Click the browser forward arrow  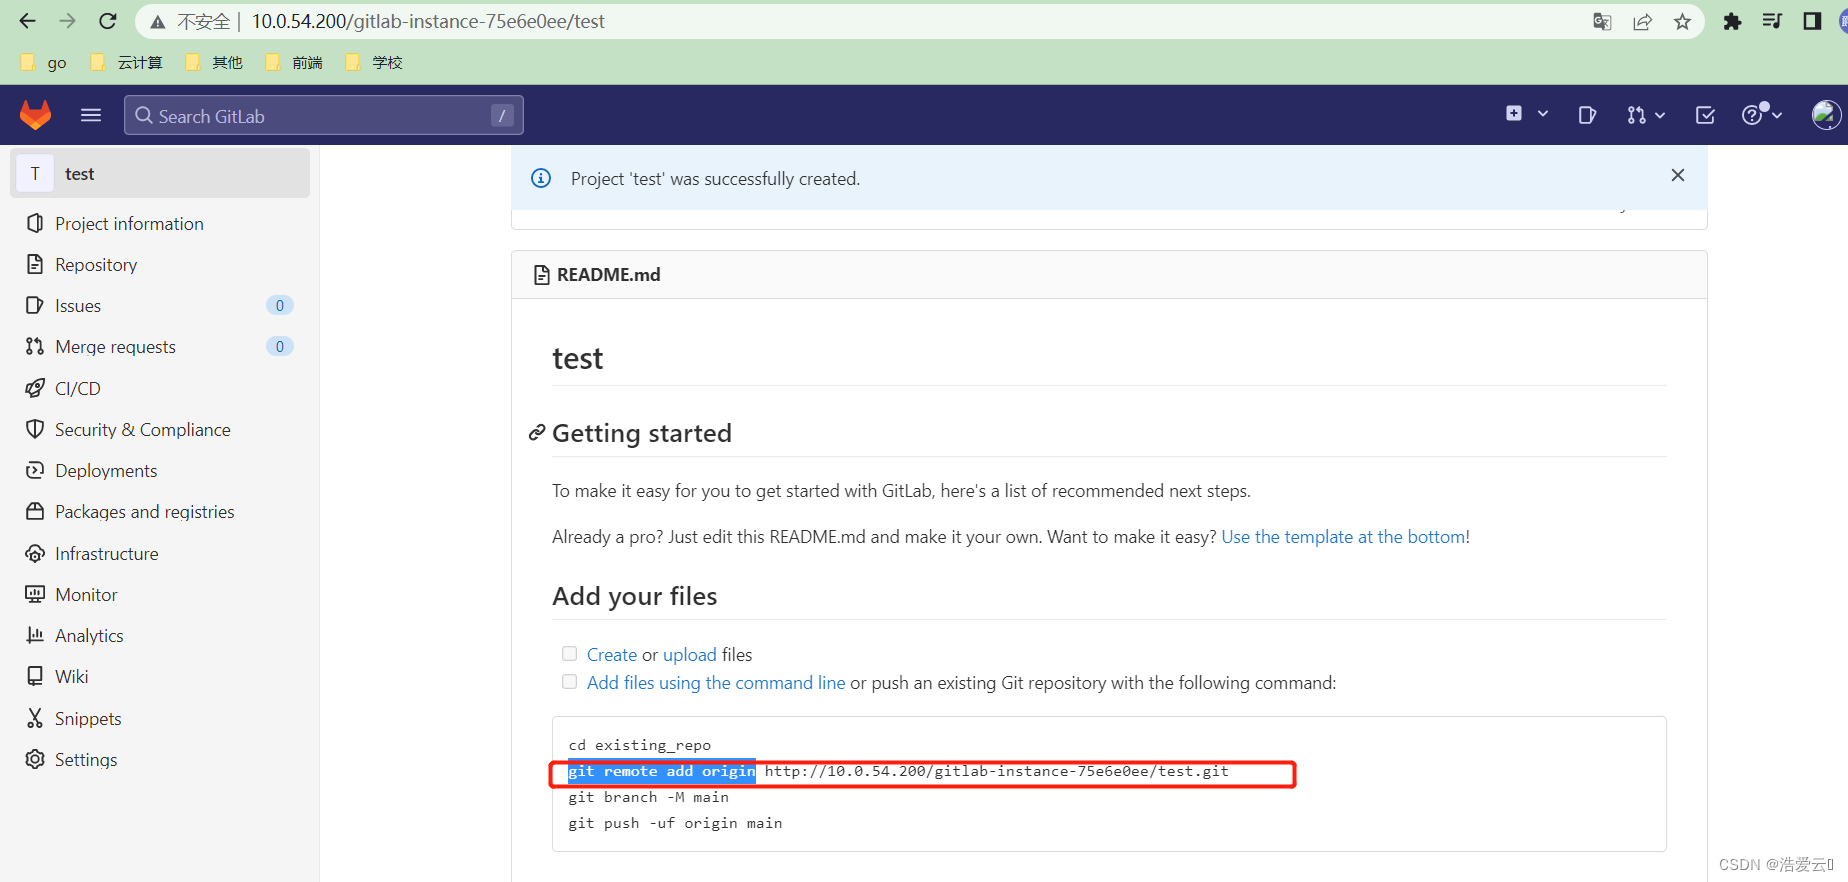coord(67,21)
